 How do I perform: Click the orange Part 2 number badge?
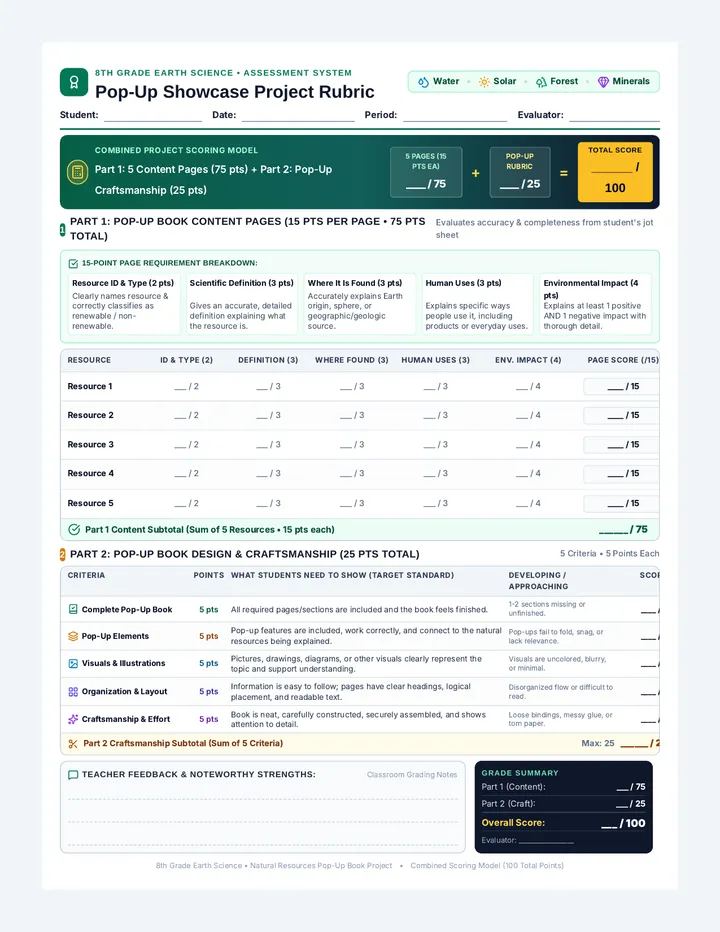[62, 555]
